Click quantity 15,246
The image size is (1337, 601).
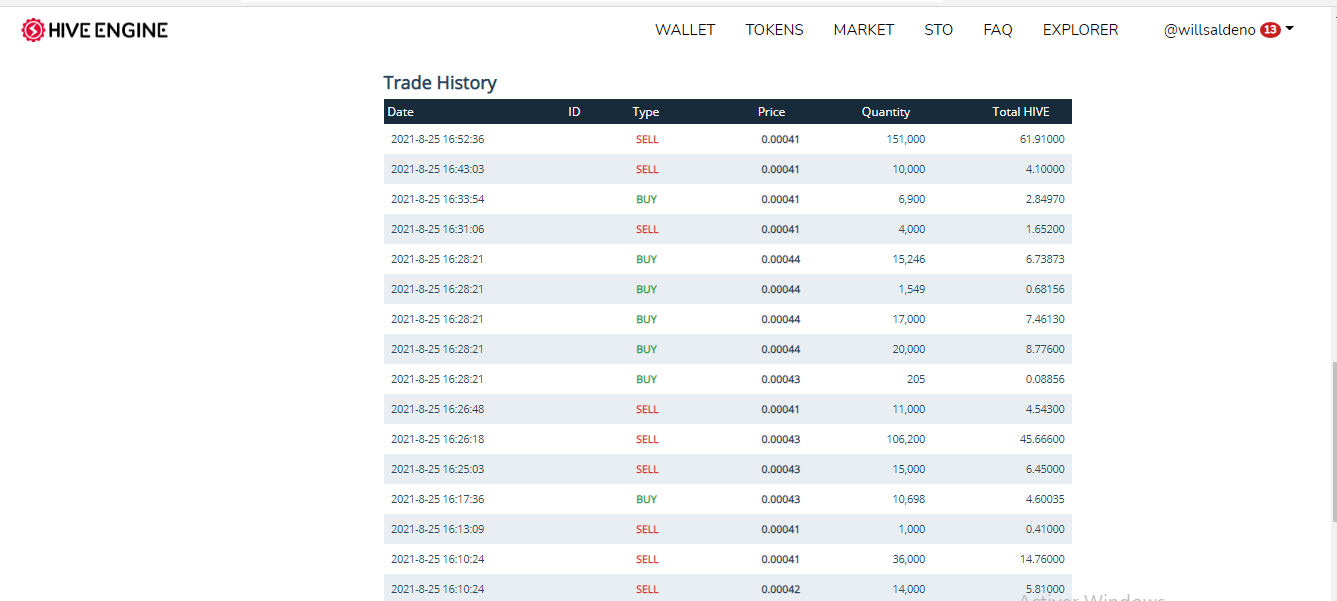point(909,259)
